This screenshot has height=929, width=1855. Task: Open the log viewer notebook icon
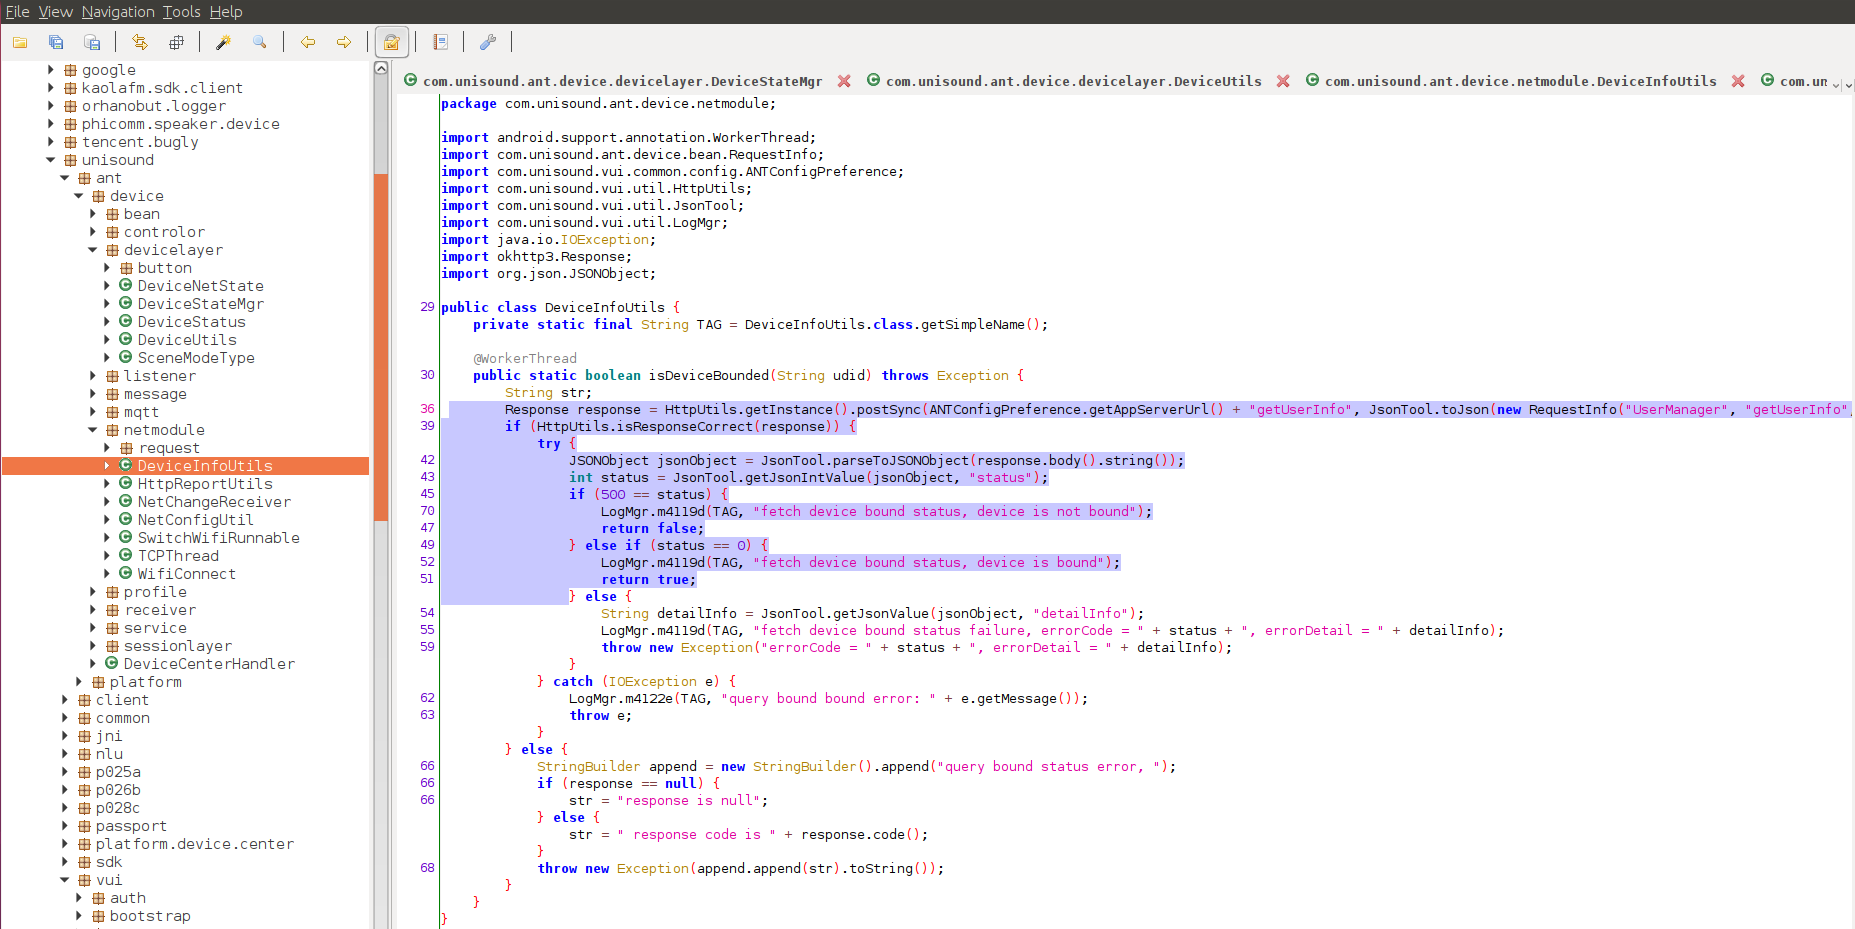coord(440,42)
